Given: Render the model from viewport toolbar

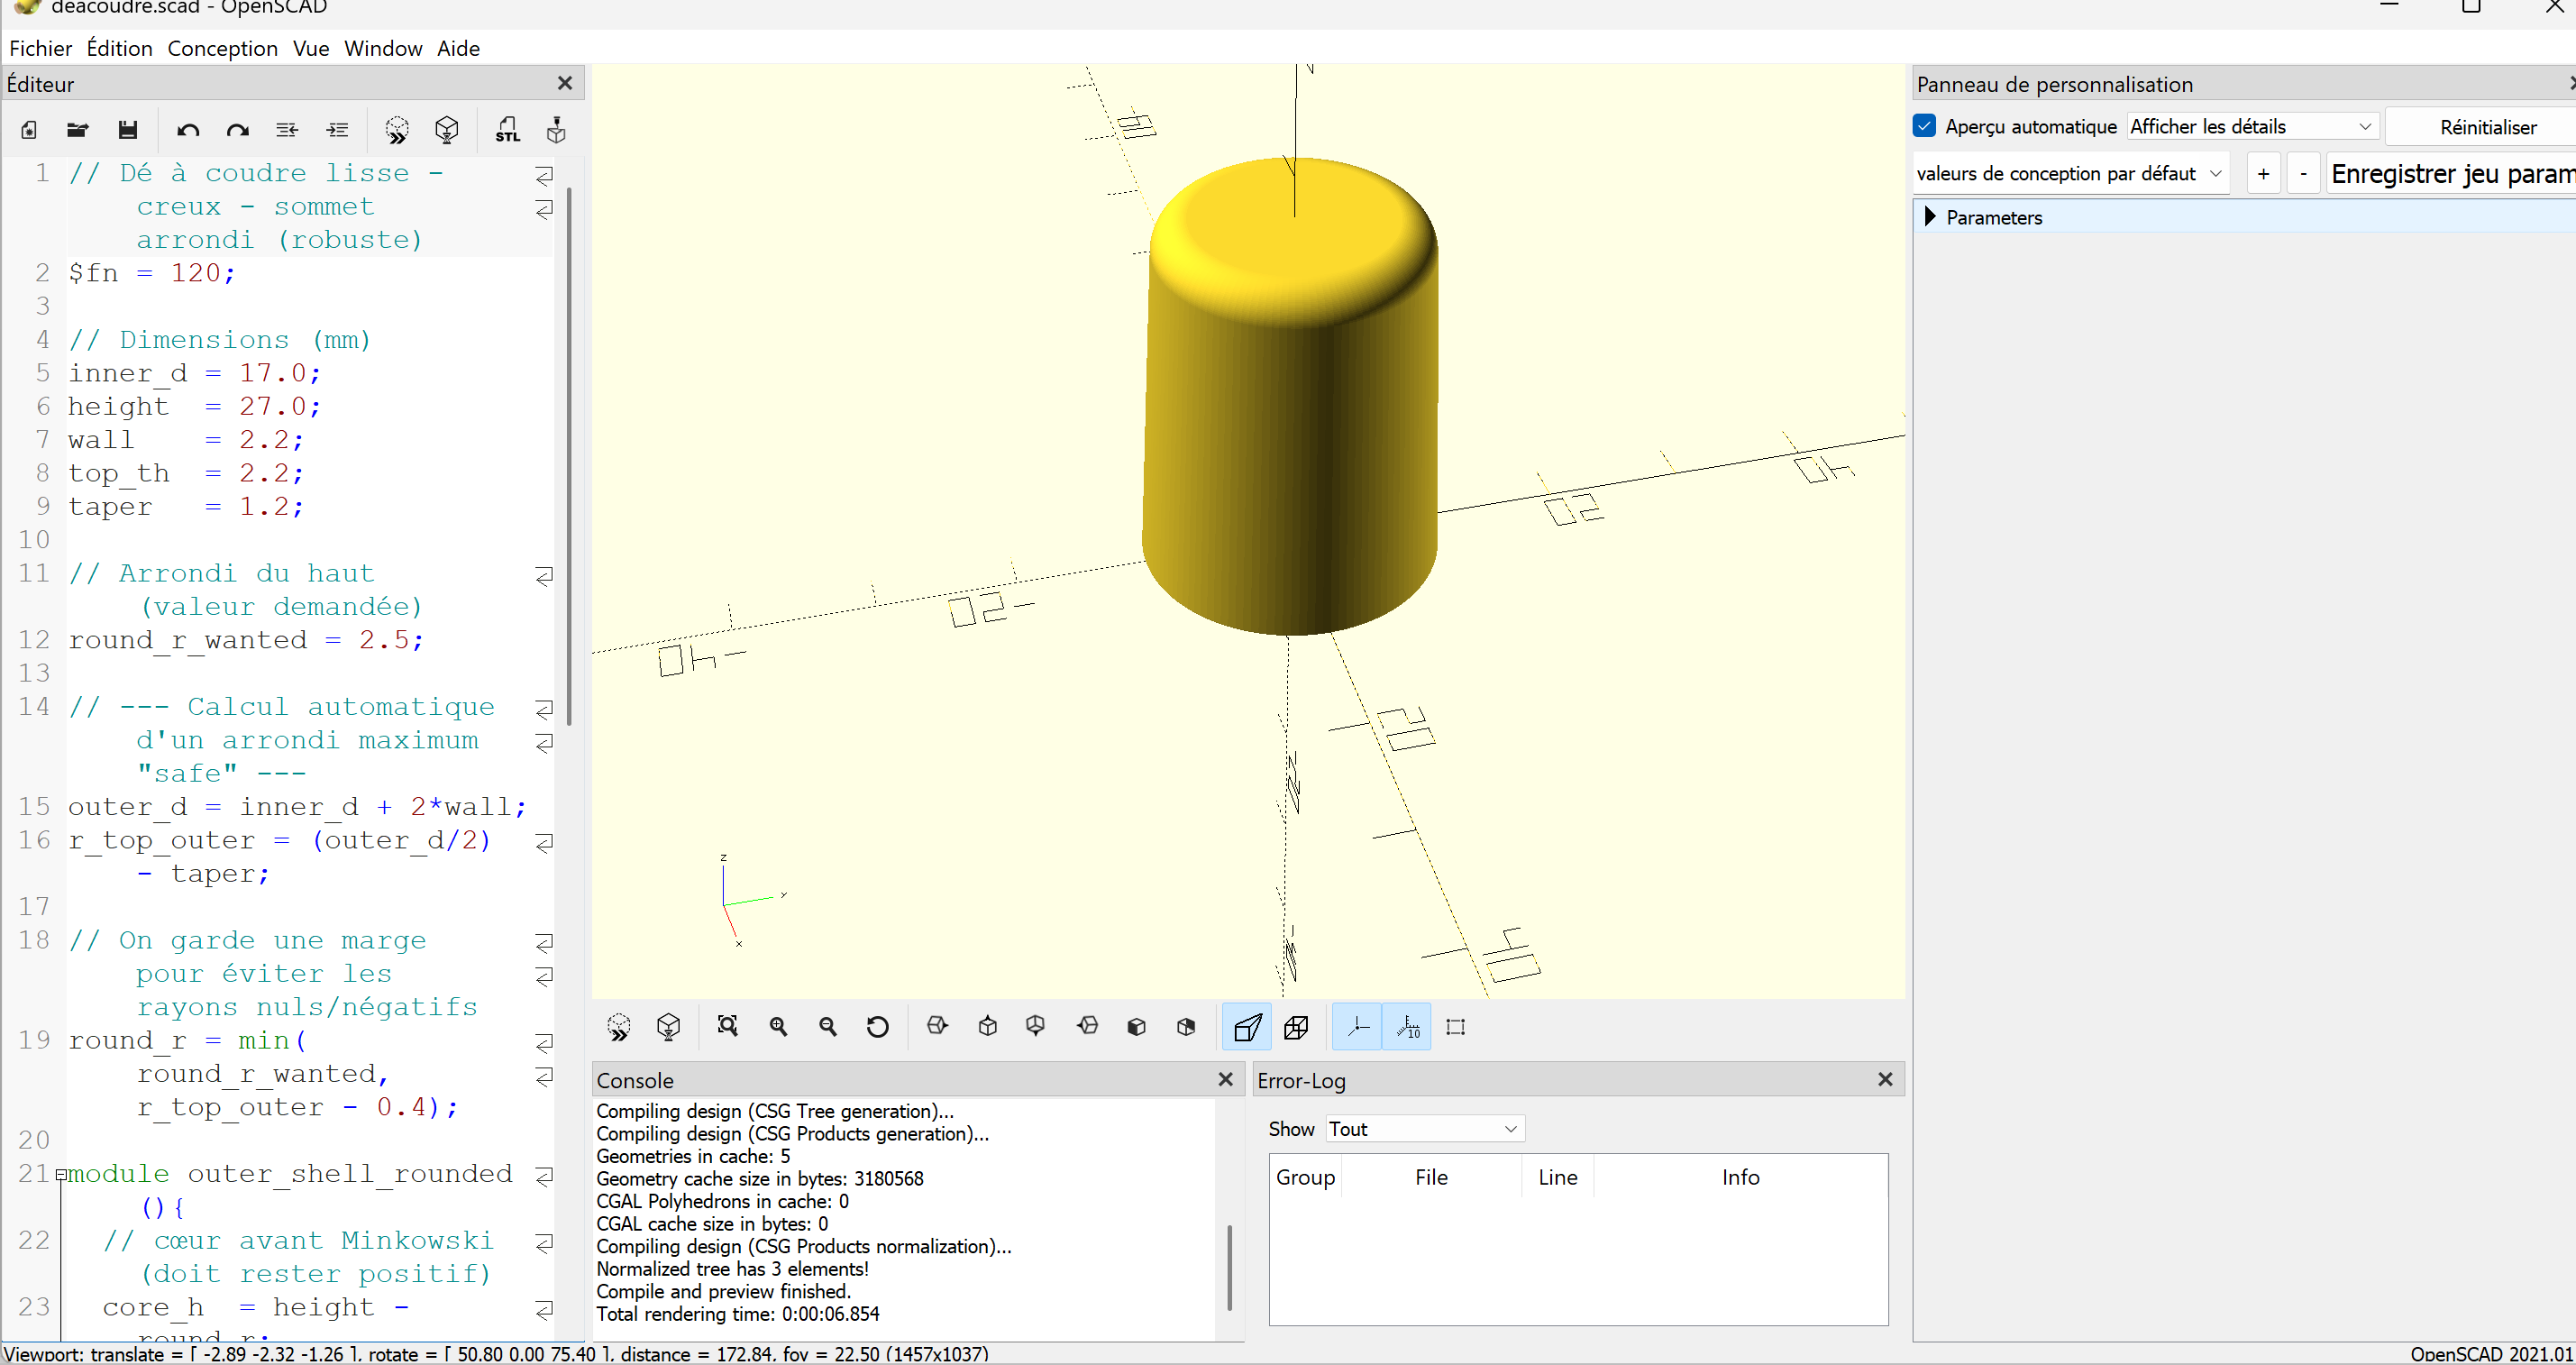Looking at the screenshot, I should [668, 1027].
